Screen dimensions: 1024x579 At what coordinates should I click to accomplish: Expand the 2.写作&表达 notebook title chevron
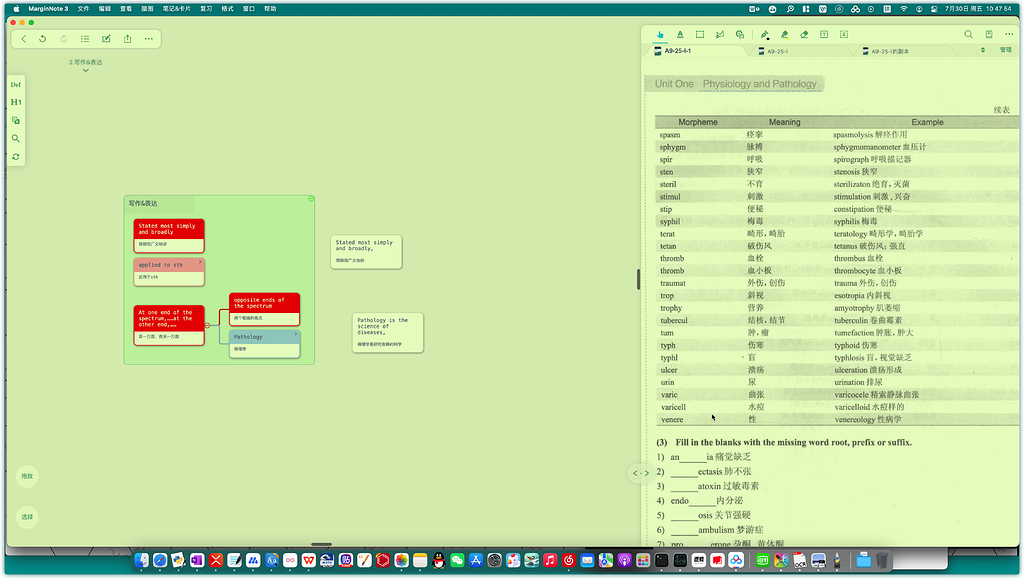pos(85,71)
